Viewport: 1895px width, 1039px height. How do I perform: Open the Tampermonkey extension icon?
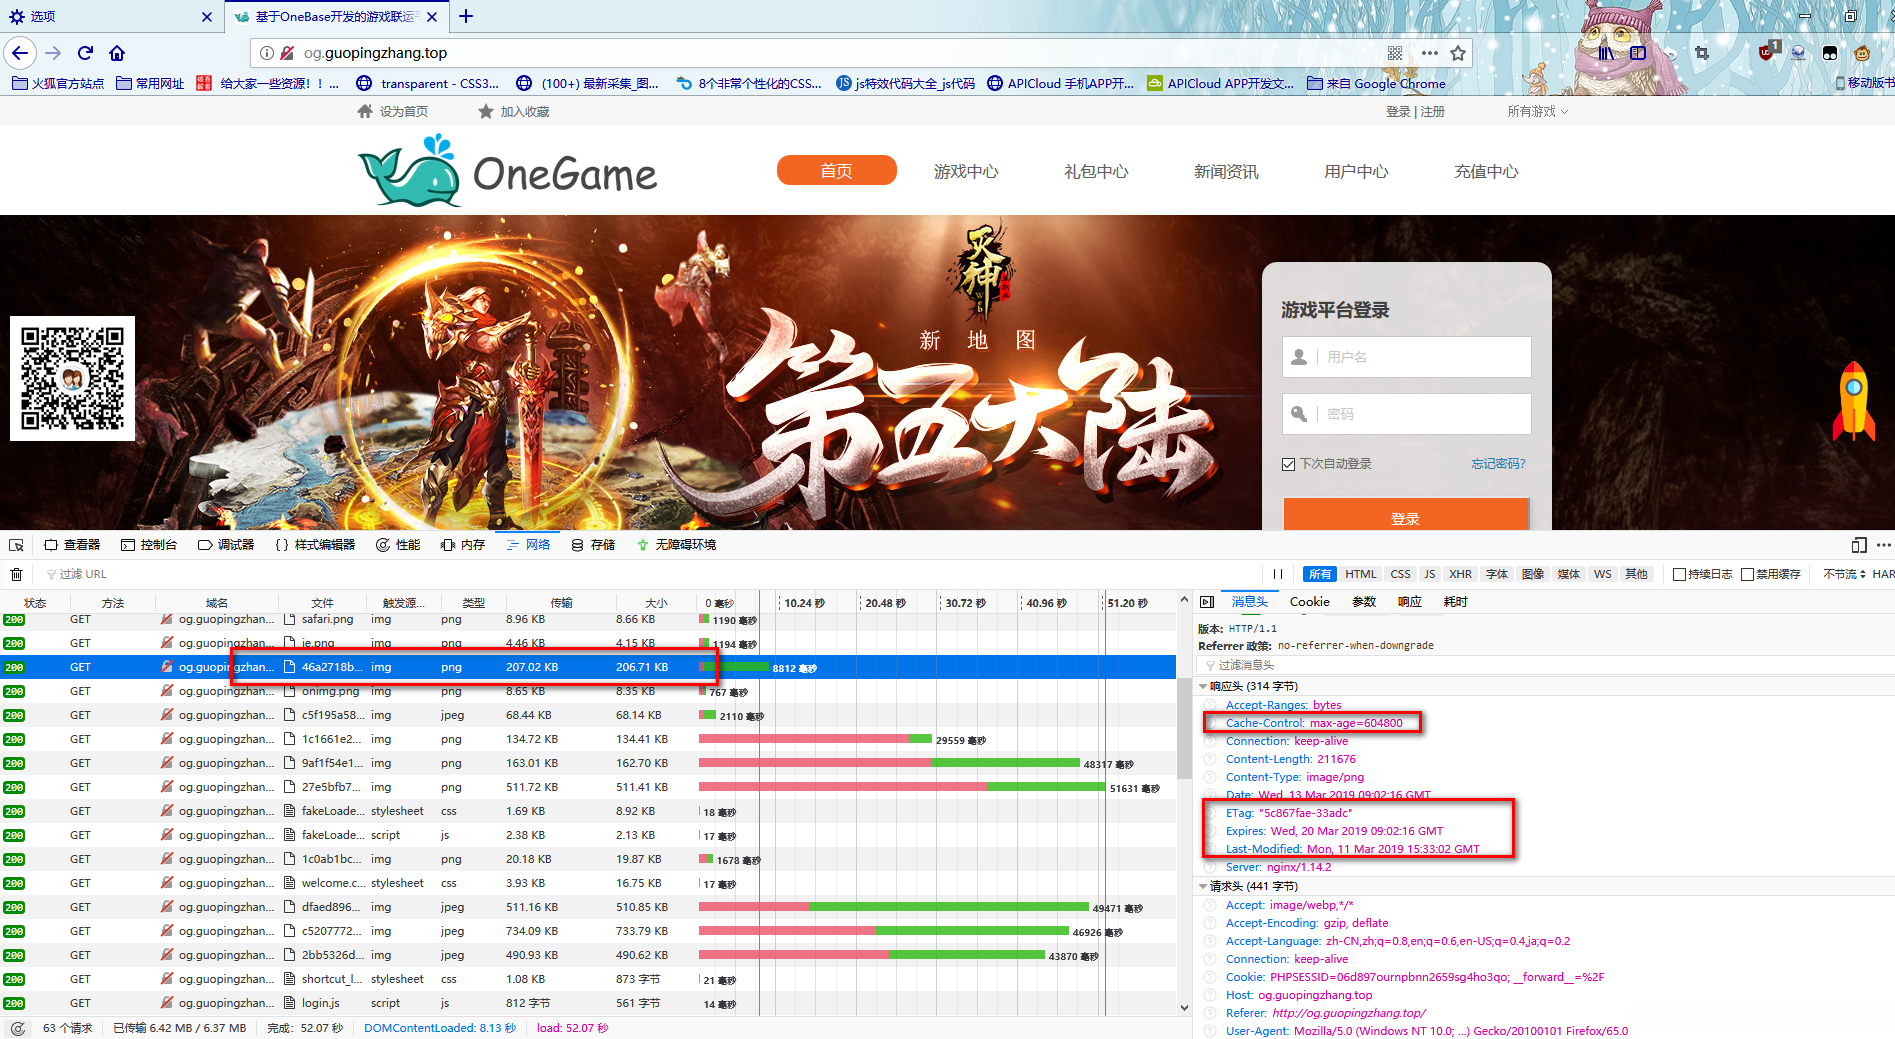(1830, 53)
